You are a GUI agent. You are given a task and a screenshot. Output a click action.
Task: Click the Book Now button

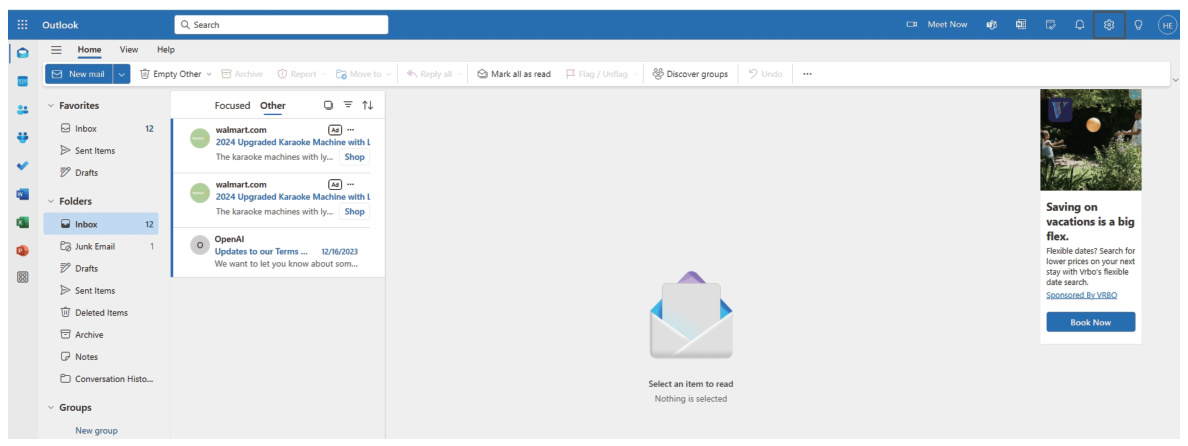[1090, 322]
